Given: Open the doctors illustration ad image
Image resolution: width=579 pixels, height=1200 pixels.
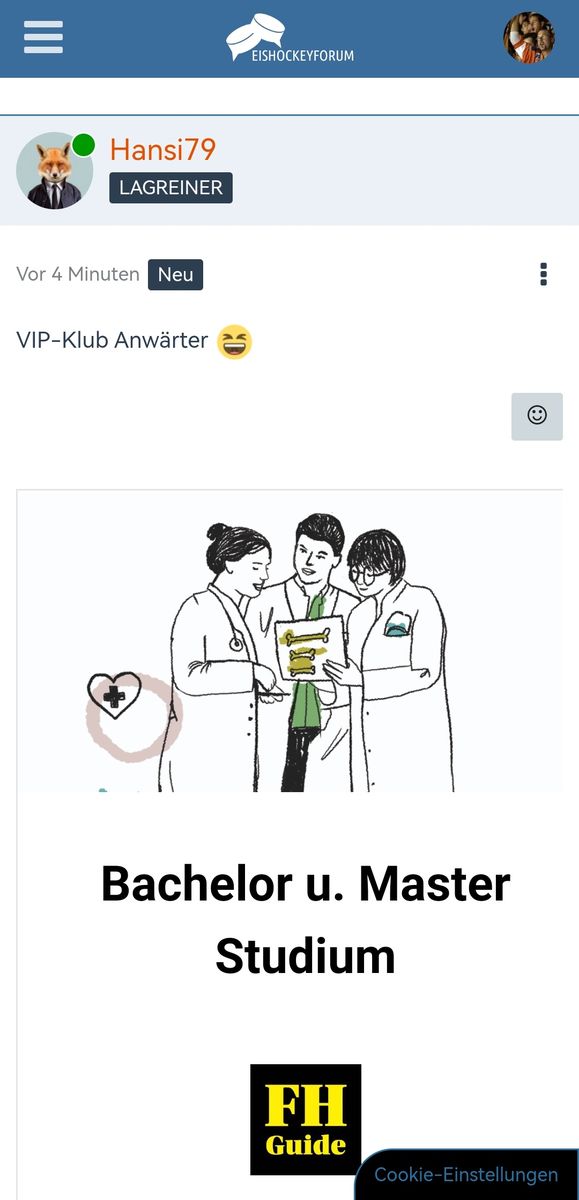Looking at the screenshot, I should 290,641.
